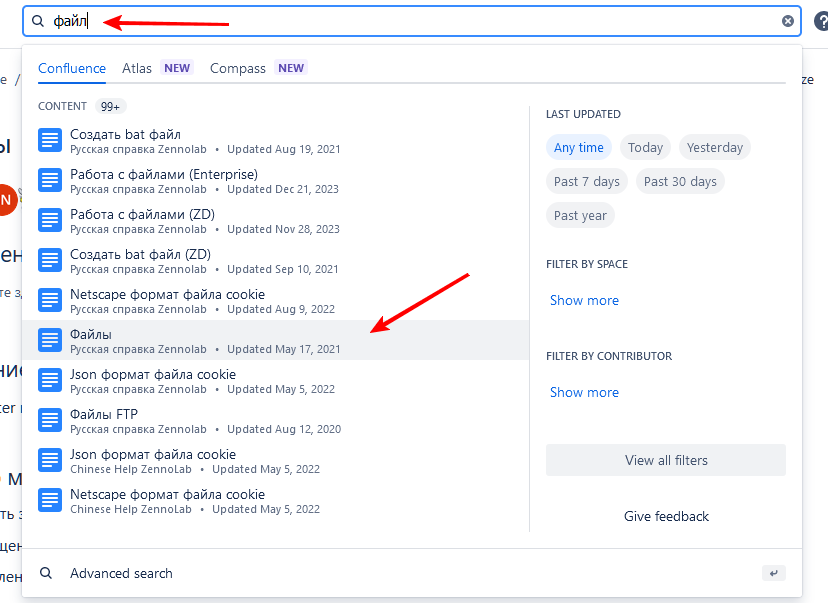Switch to the Compass tab
Image resolution: width=828 pixels, height=603 pixels.
tap(238, 68)
